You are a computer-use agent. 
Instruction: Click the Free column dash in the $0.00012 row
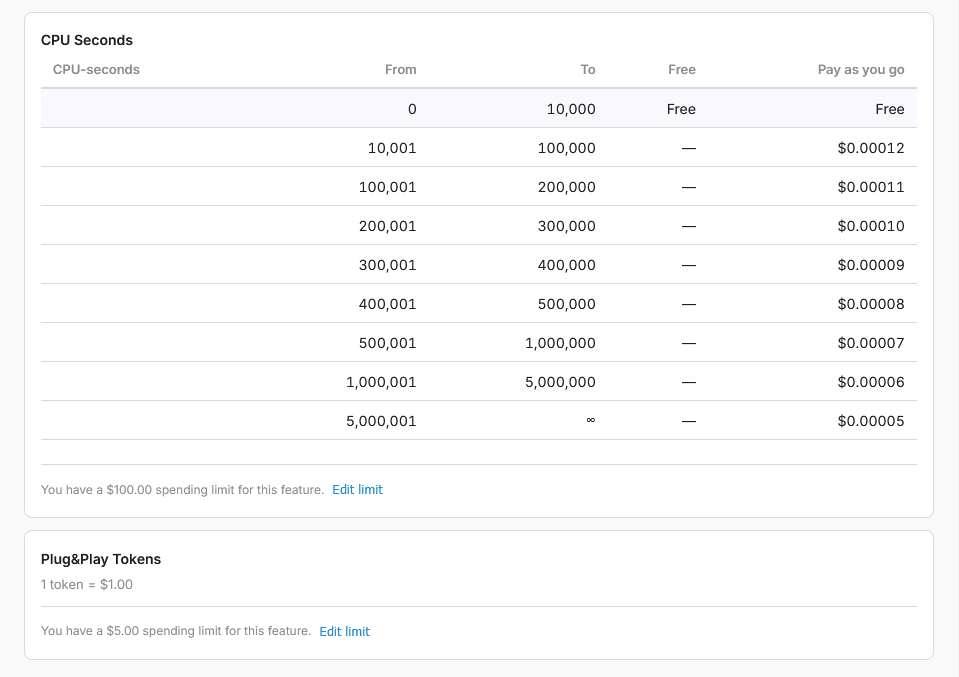tap(689, 149)
